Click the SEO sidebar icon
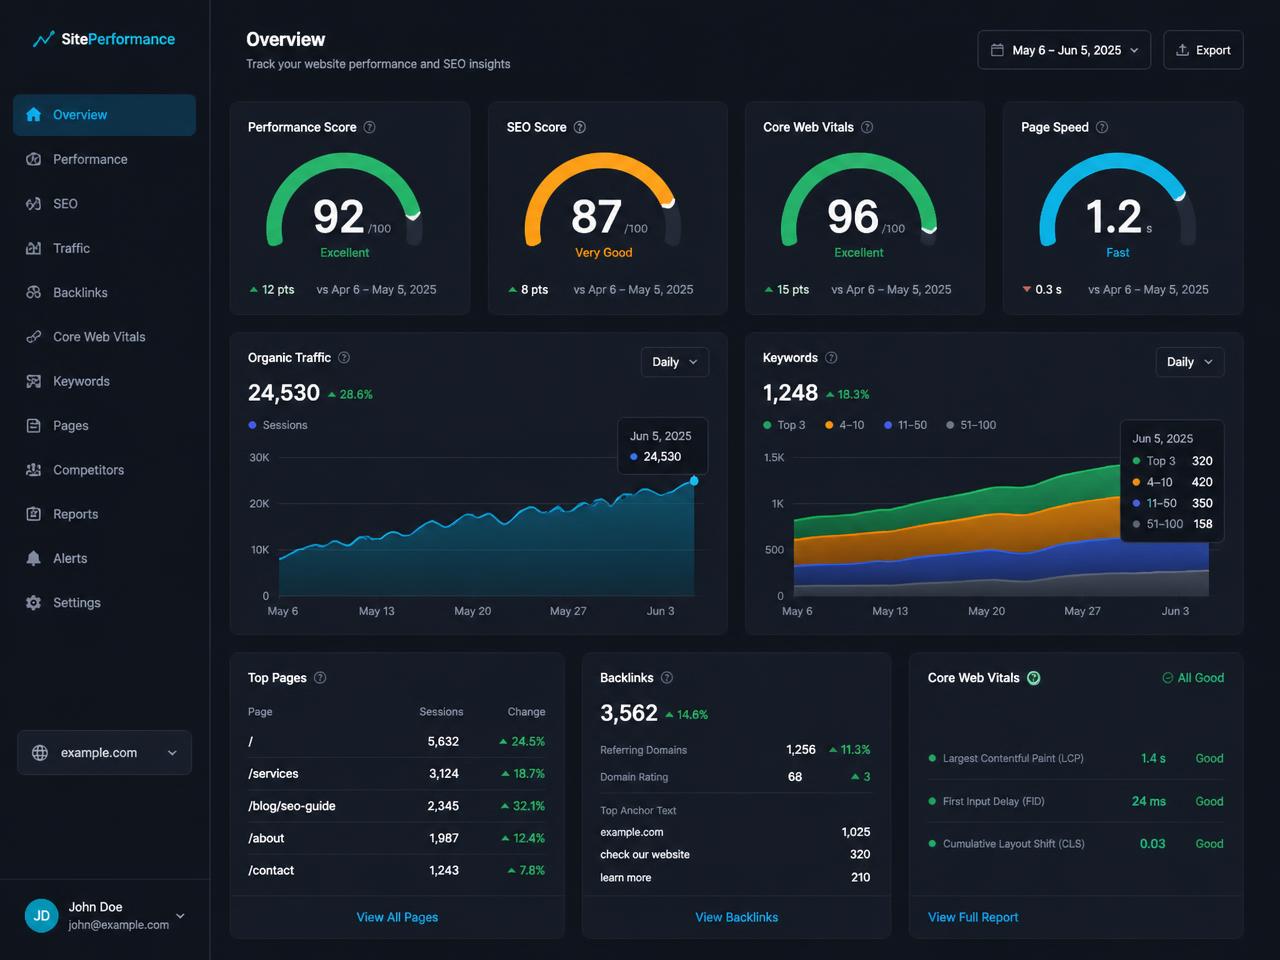This screenshot has height=960, width=1280. pos(34,204)
